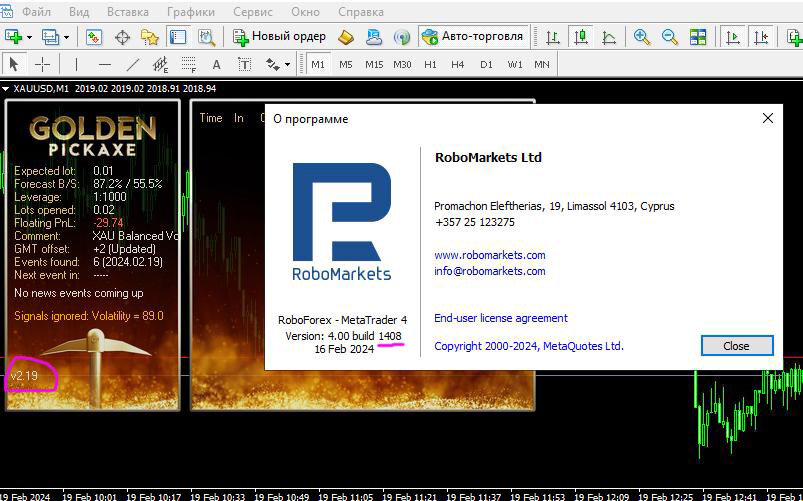This screenshot has height=501, width=803.
Task: Open the Окно menu
Action: [305, 12]
